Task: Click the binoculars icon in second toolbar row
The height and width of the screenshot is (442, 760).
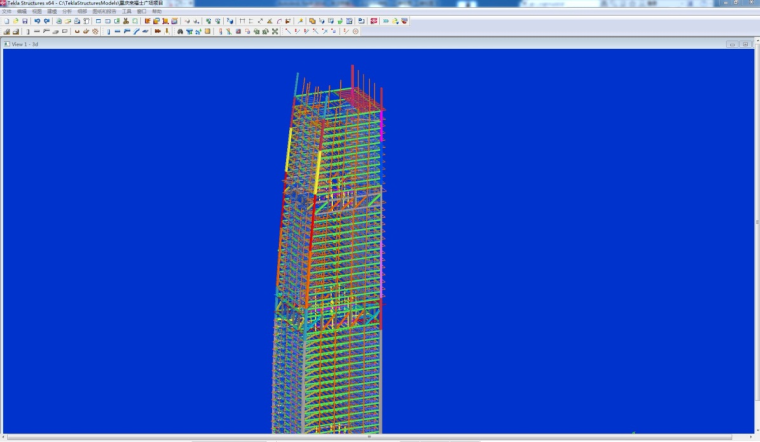Action: tap(180, 31)
